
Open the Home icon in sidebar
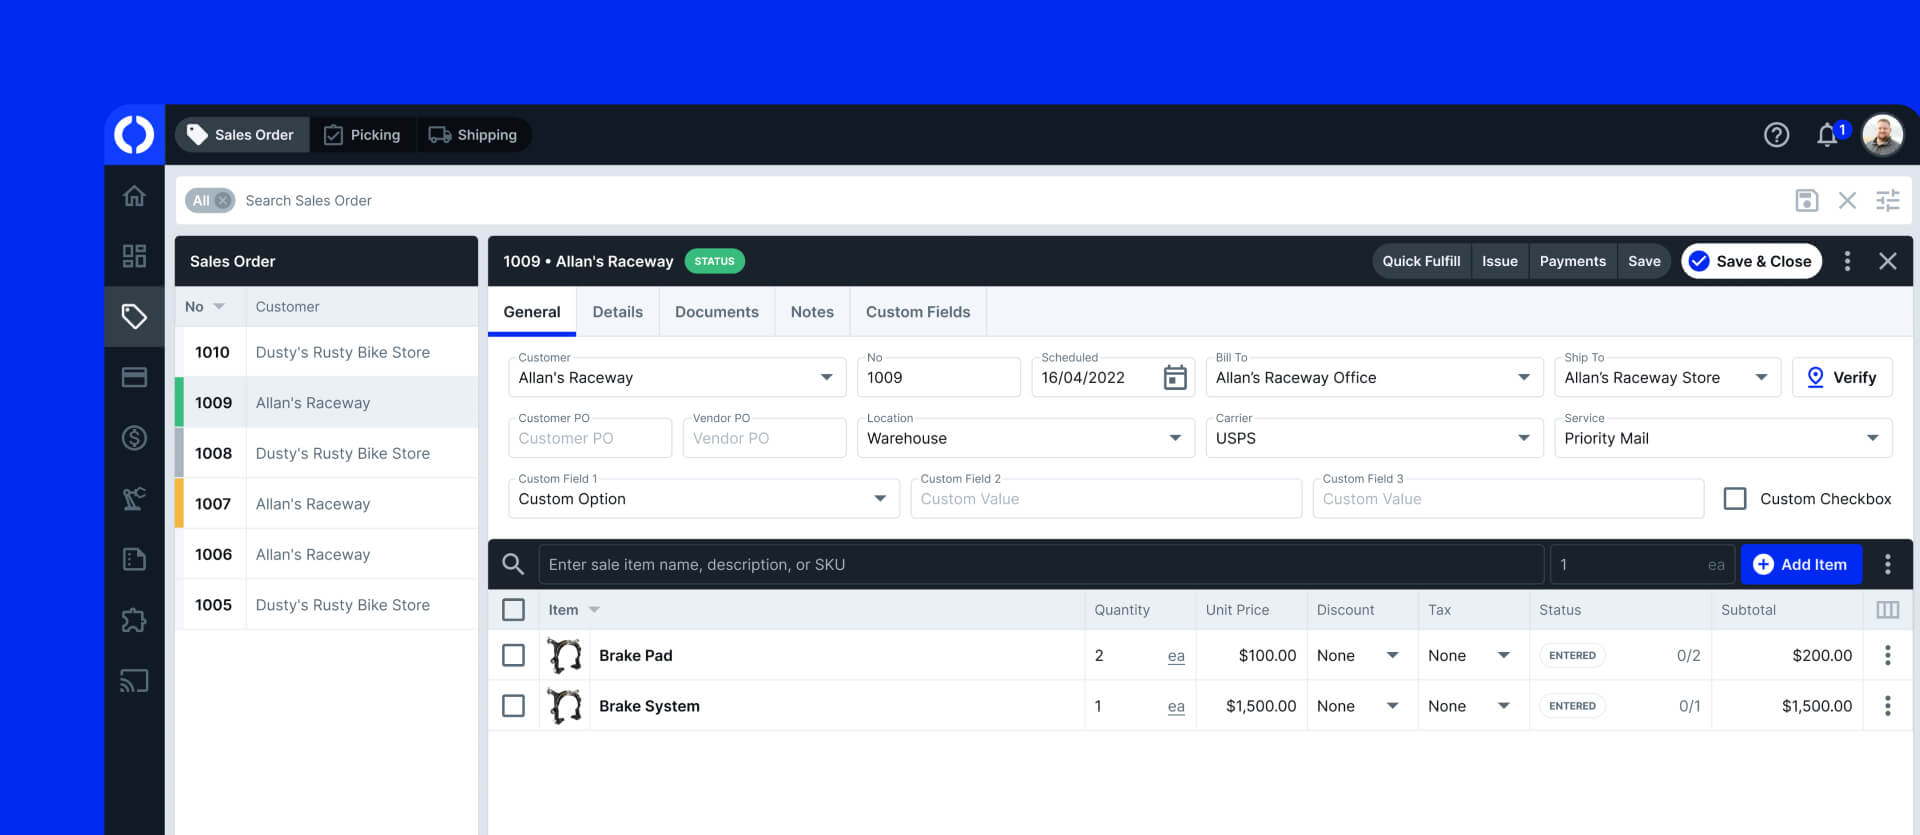click(134, 196)
